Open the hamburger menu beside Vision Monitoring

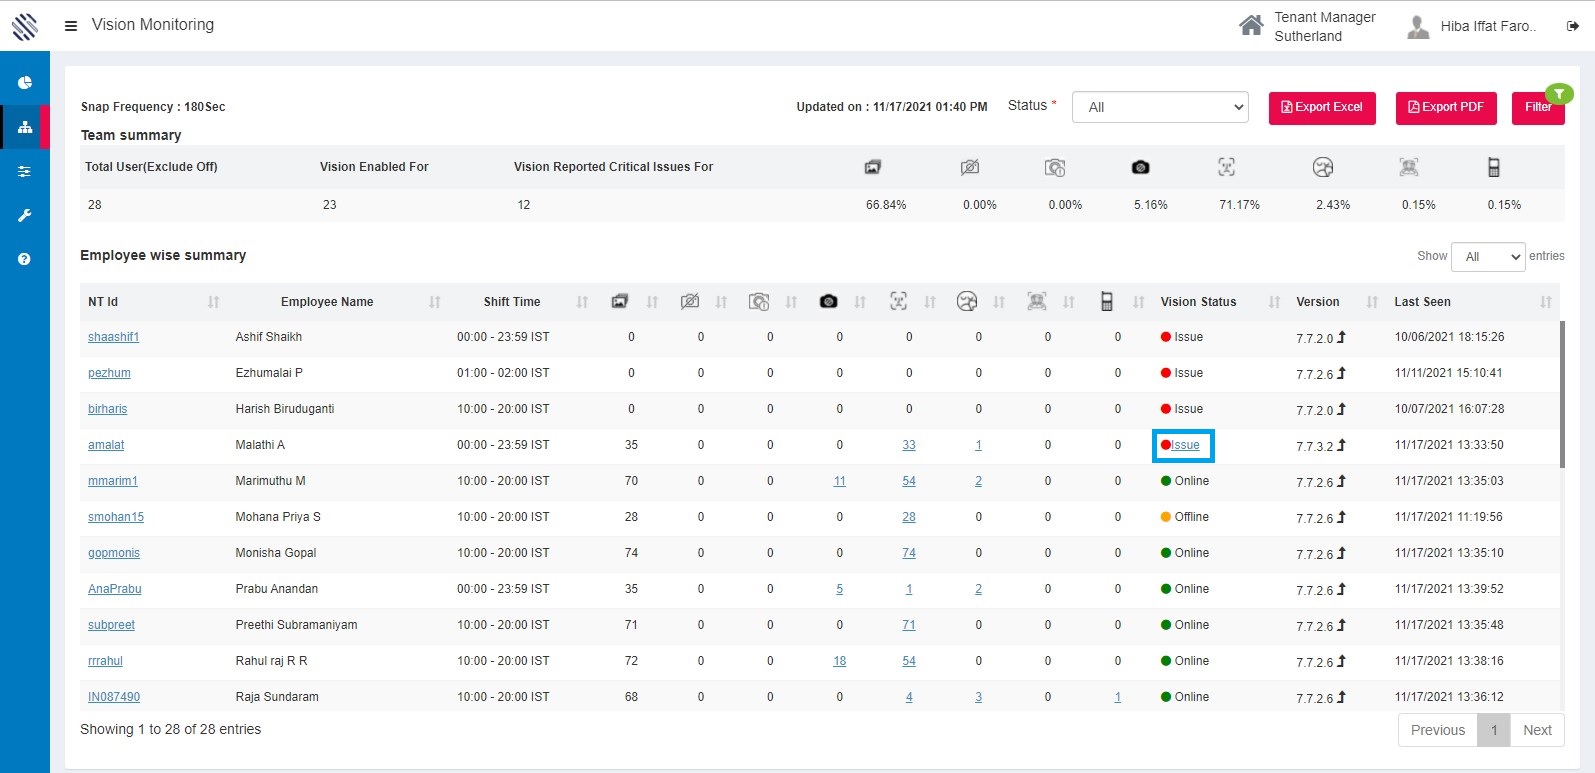coord(71,26)
